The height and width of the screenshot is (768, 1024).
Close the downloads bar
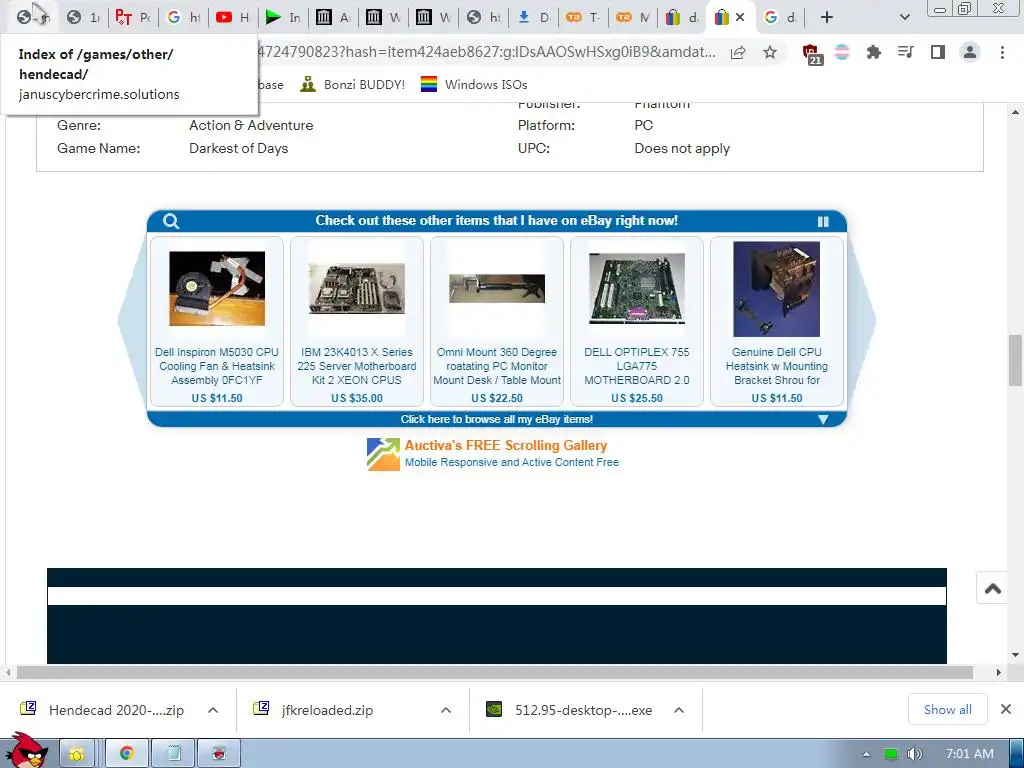pos(1006,709)
